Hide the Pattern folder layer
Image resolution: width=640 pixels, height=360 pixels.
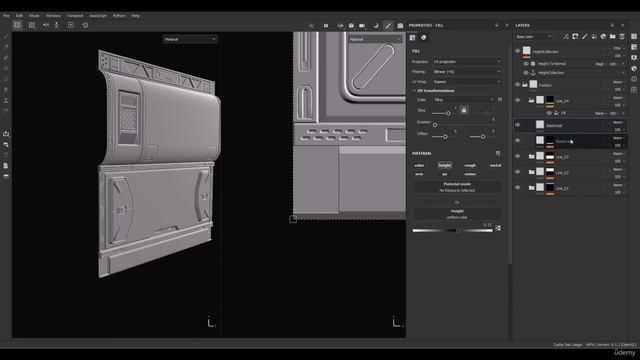[518, 84]
